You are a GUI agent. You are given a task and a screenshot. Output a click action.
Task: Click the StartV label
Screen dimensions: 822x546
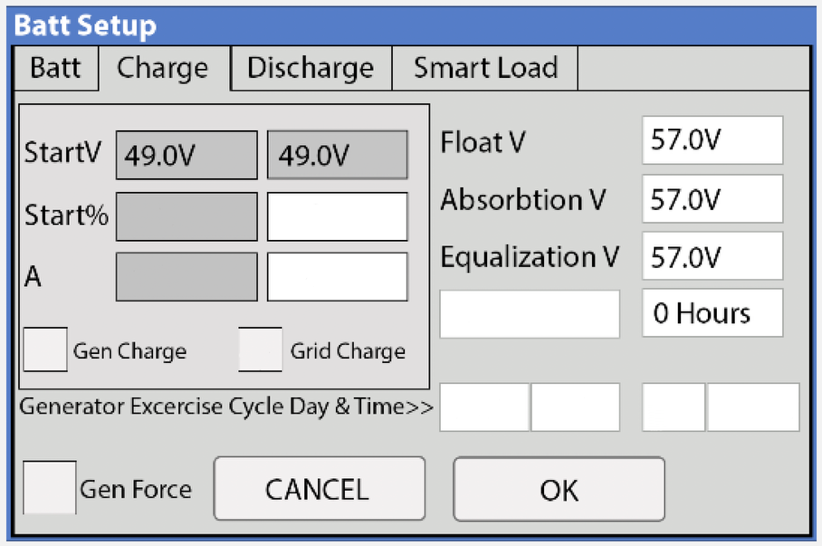coord(63,152)
